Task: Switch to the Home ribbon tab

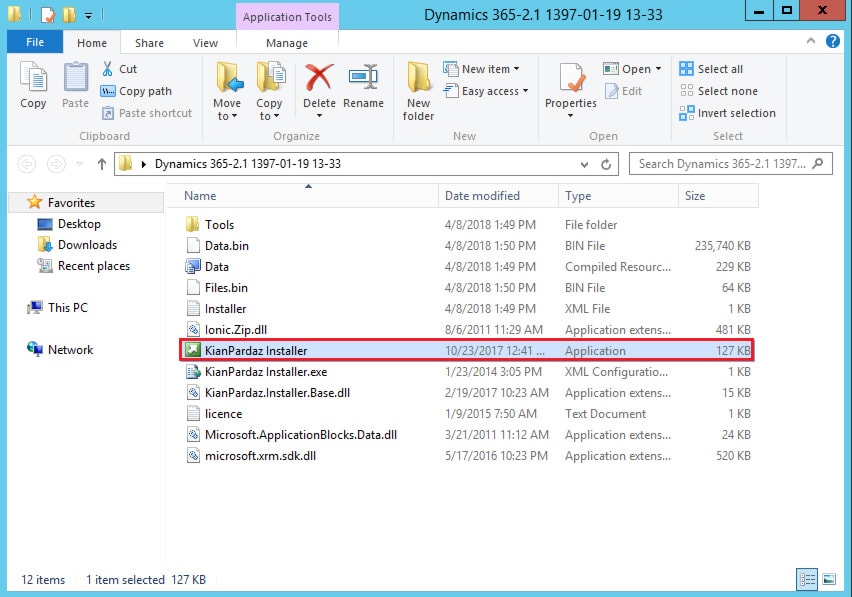Action: [92, 43]
